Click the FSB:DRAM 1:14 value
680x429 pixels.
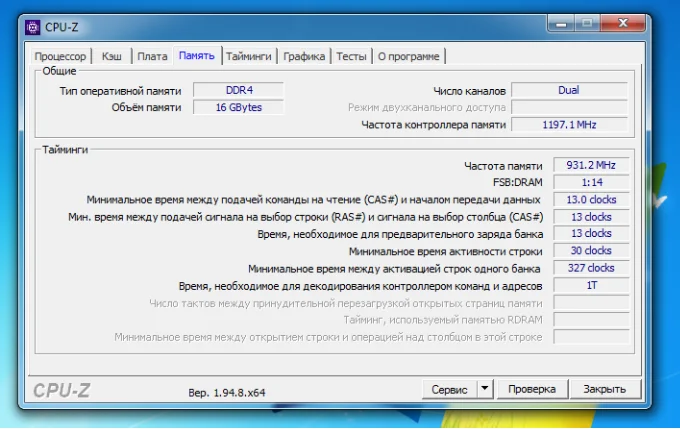coord(591,183)
